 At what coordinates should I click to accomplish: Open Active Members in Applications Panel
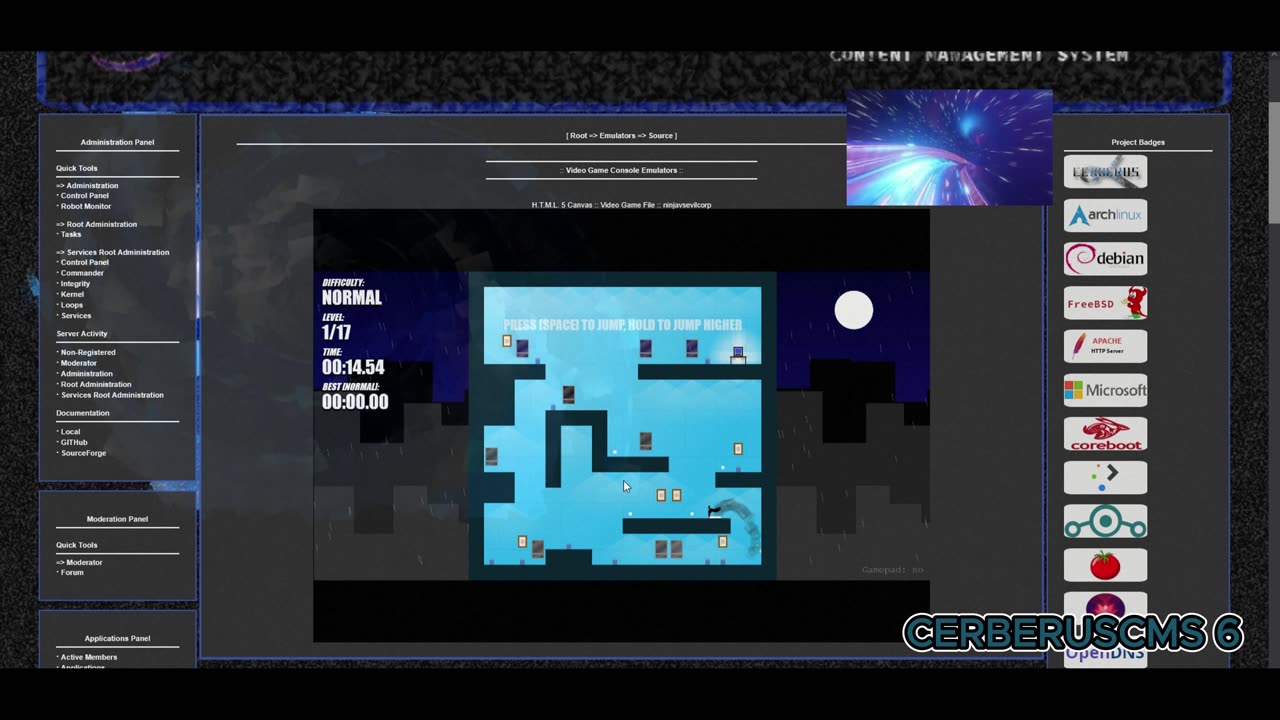coord(89,657)
